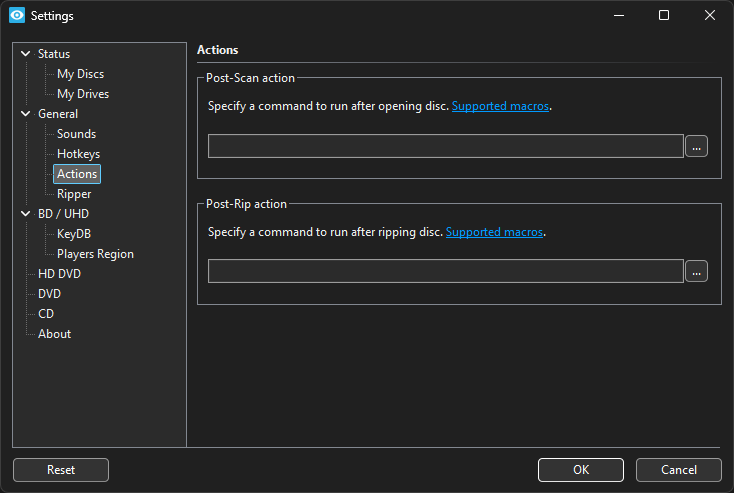Open Hotkeys settings
Viewport: 734px width, 493px height.
(x=78, y=154)
